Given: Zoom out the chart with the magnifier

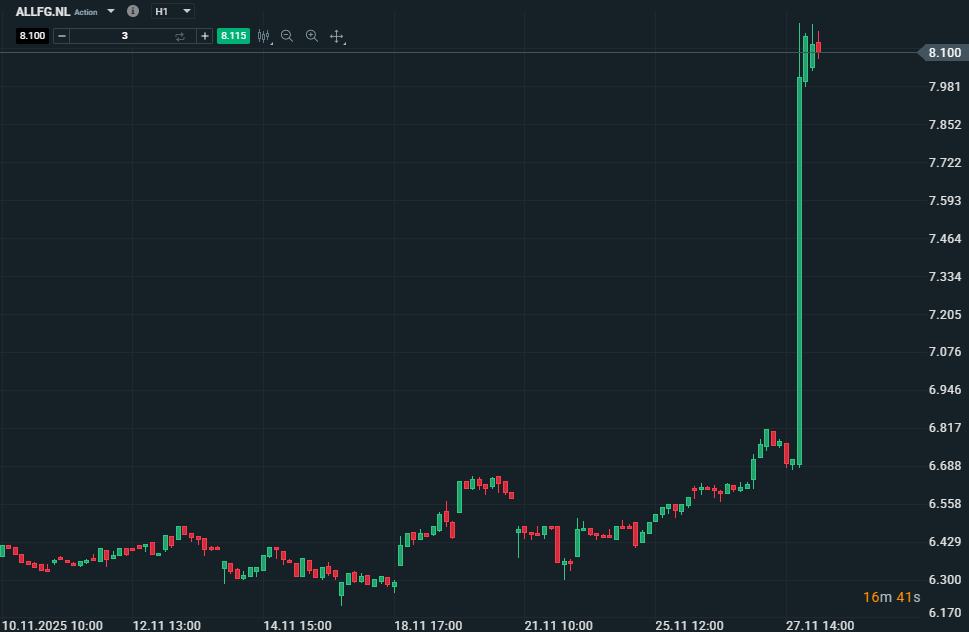Looking at the screenshot, I should coord(287,36).
